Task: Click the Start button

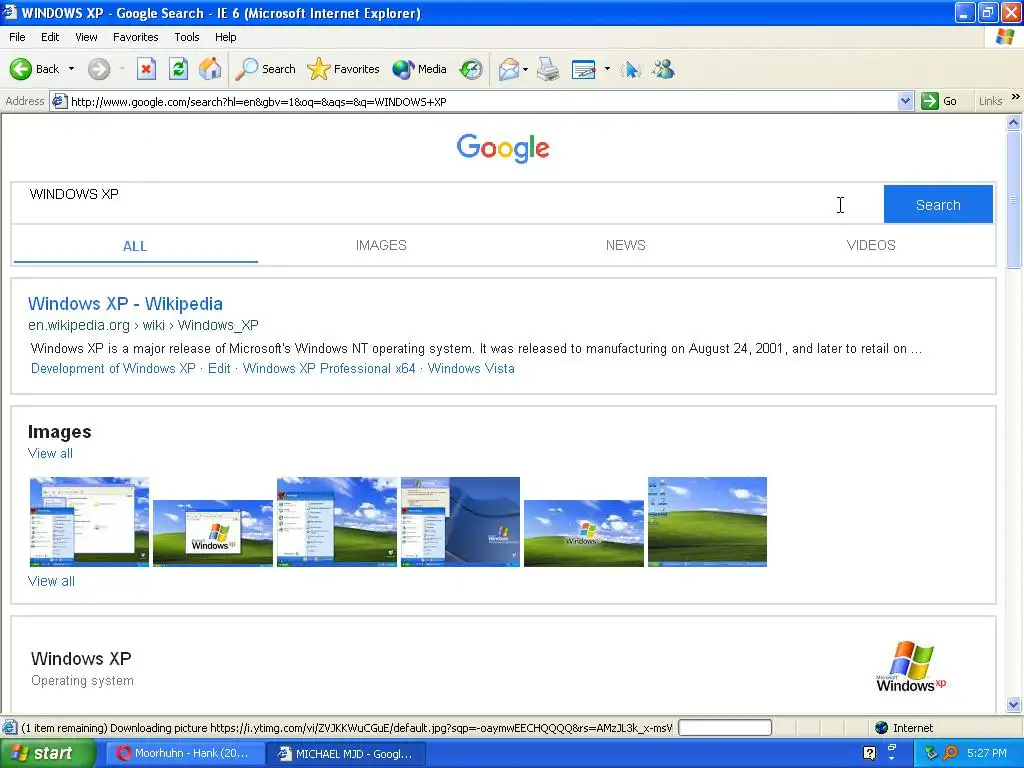Action: [47, 754]
